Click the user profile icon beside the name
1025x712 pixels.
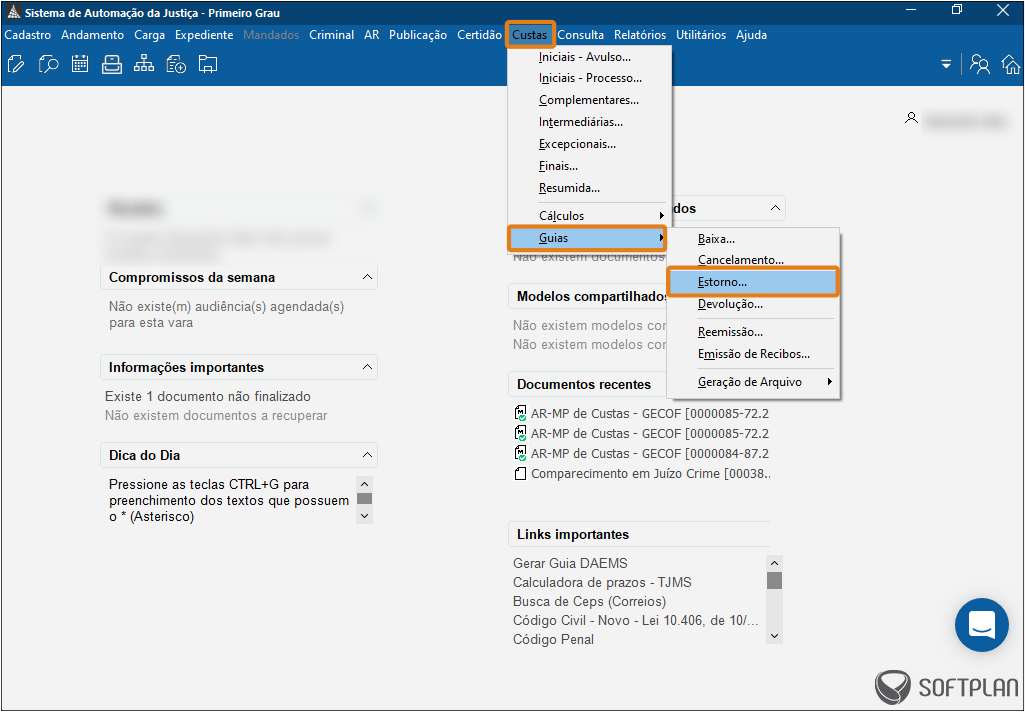click(911, 118)
